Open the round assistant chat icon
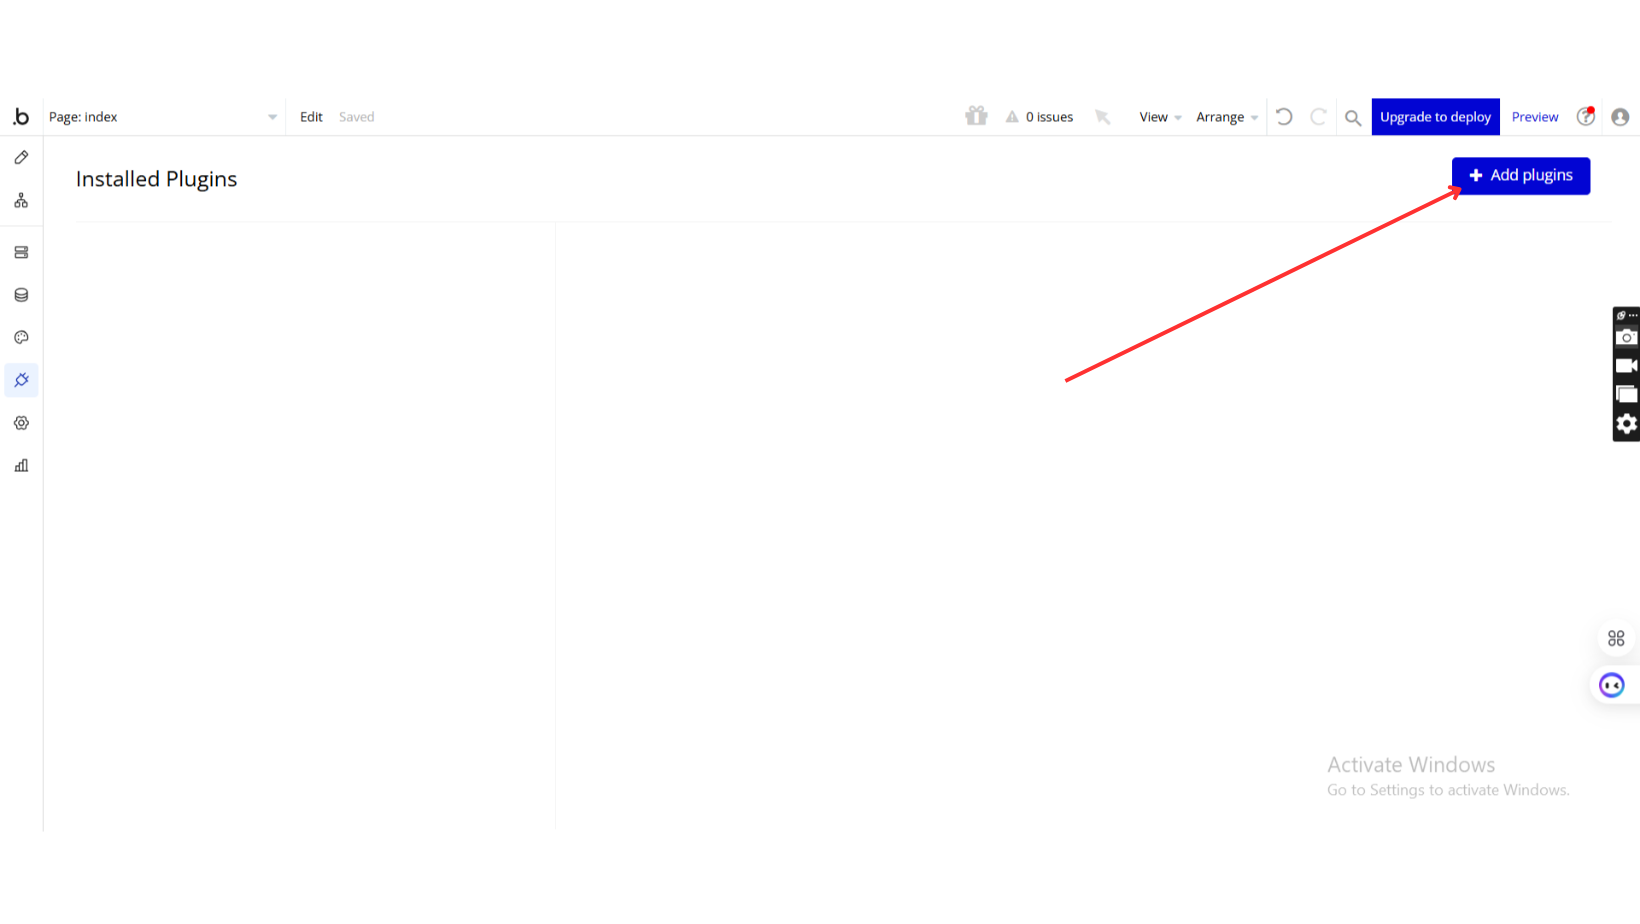This screenshot has height=924, width=1640. [x=1612, y=685]
